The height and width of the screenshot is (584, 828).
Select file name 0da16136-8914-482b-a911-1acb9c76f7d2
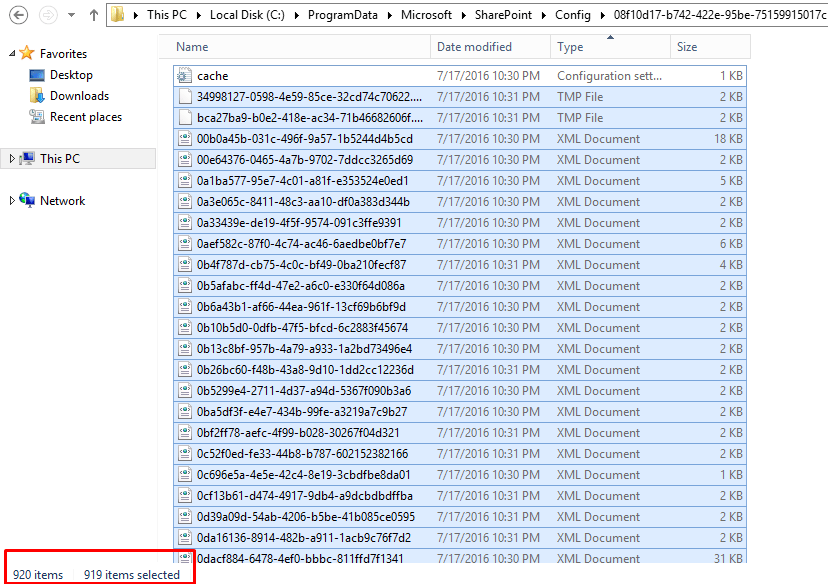tap(304, 538)
